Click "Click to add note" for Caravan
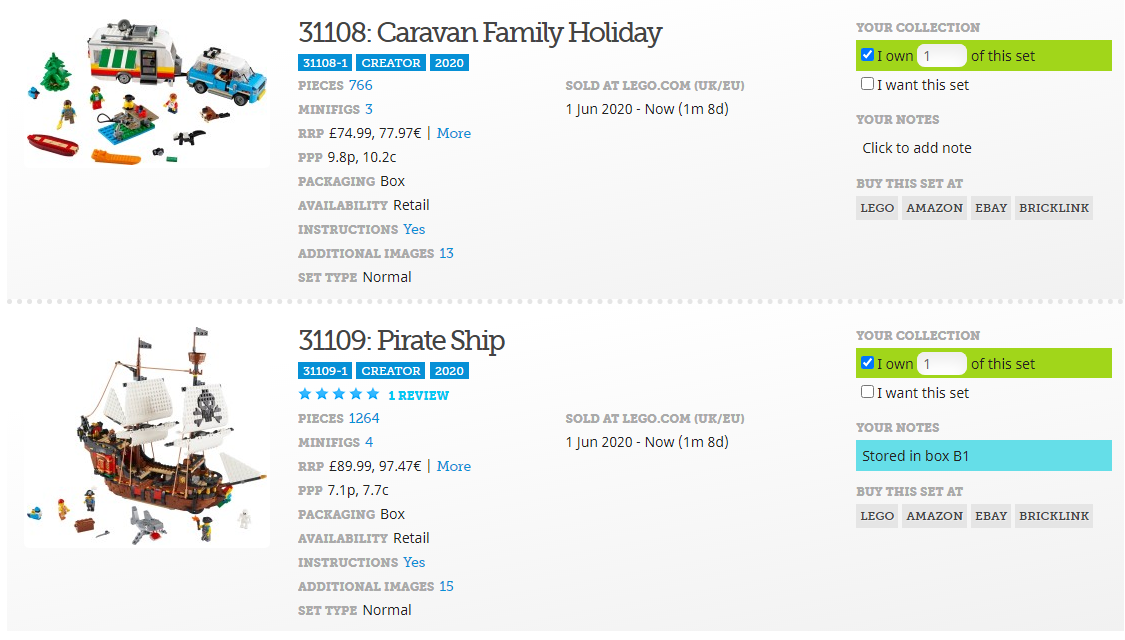The image size is (1125, 640). point(917,148)
